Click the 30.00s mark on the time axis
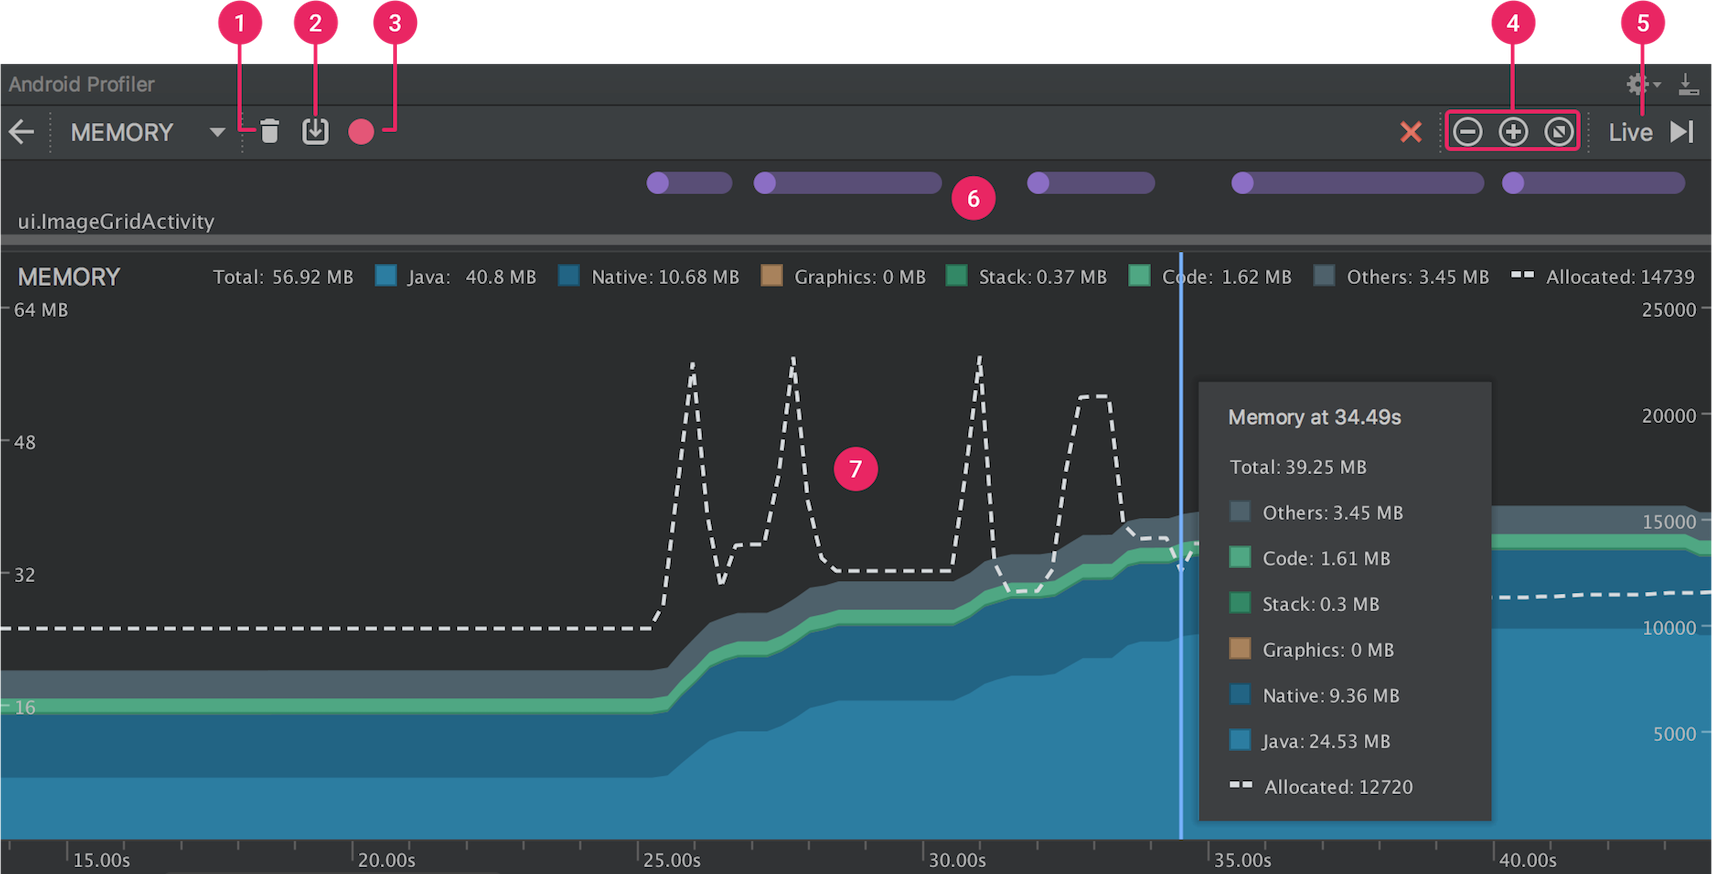This screenshot has height=874, width=1712. (x=957, y=860)
